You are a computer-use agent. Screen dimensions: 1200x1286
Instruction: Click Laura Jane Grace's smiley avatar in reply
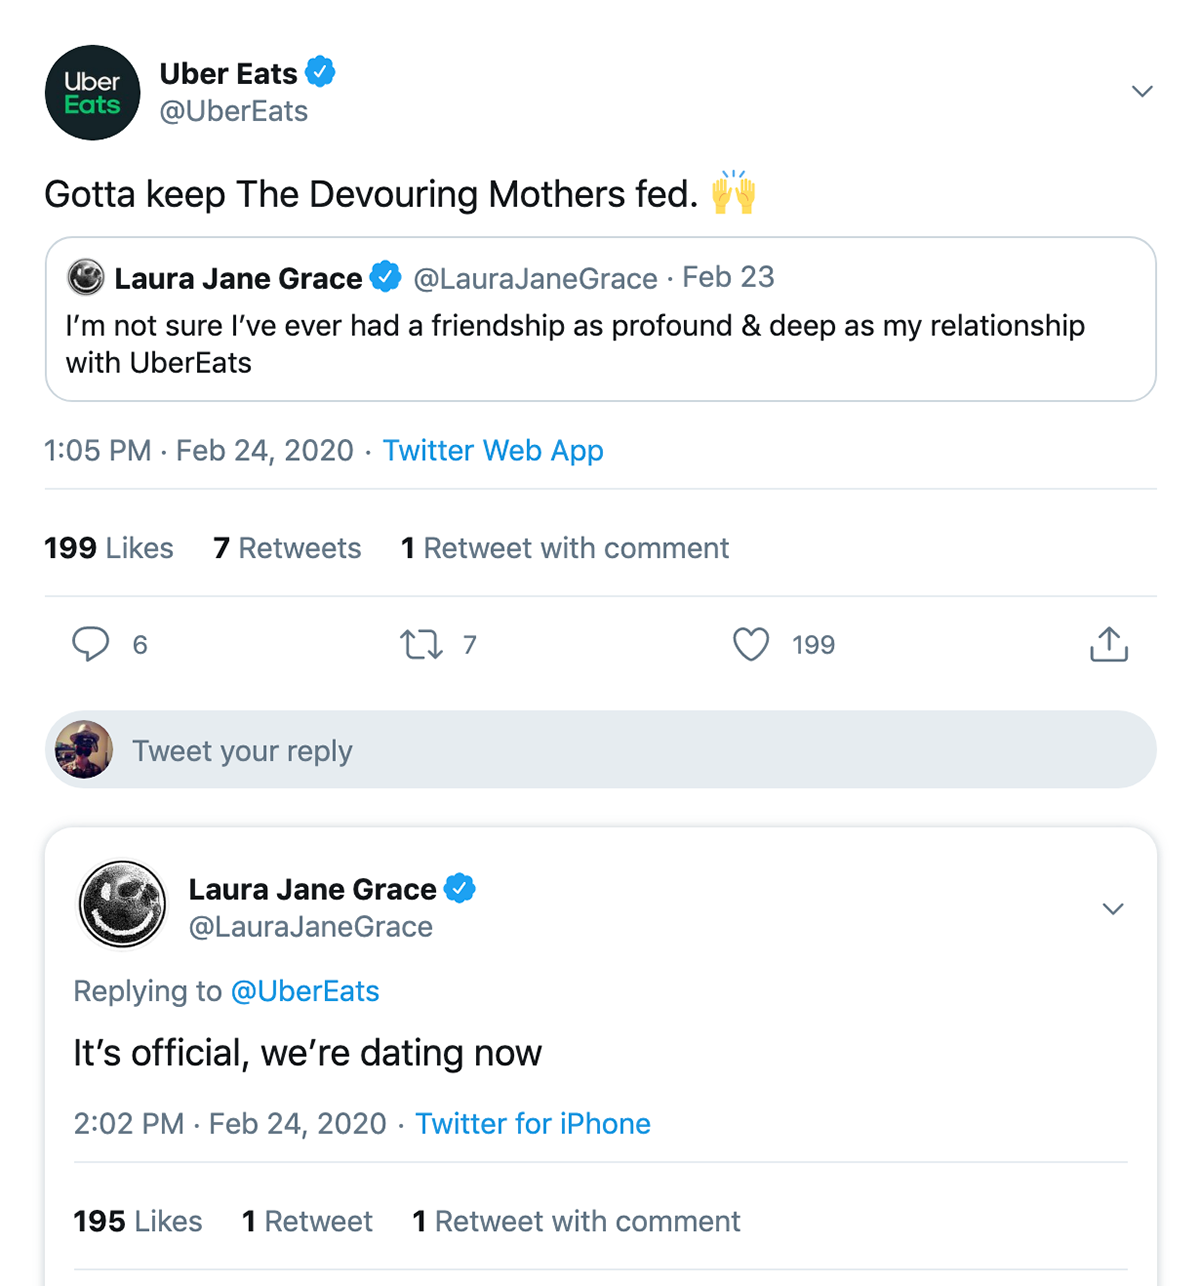[x=122, y=904]
